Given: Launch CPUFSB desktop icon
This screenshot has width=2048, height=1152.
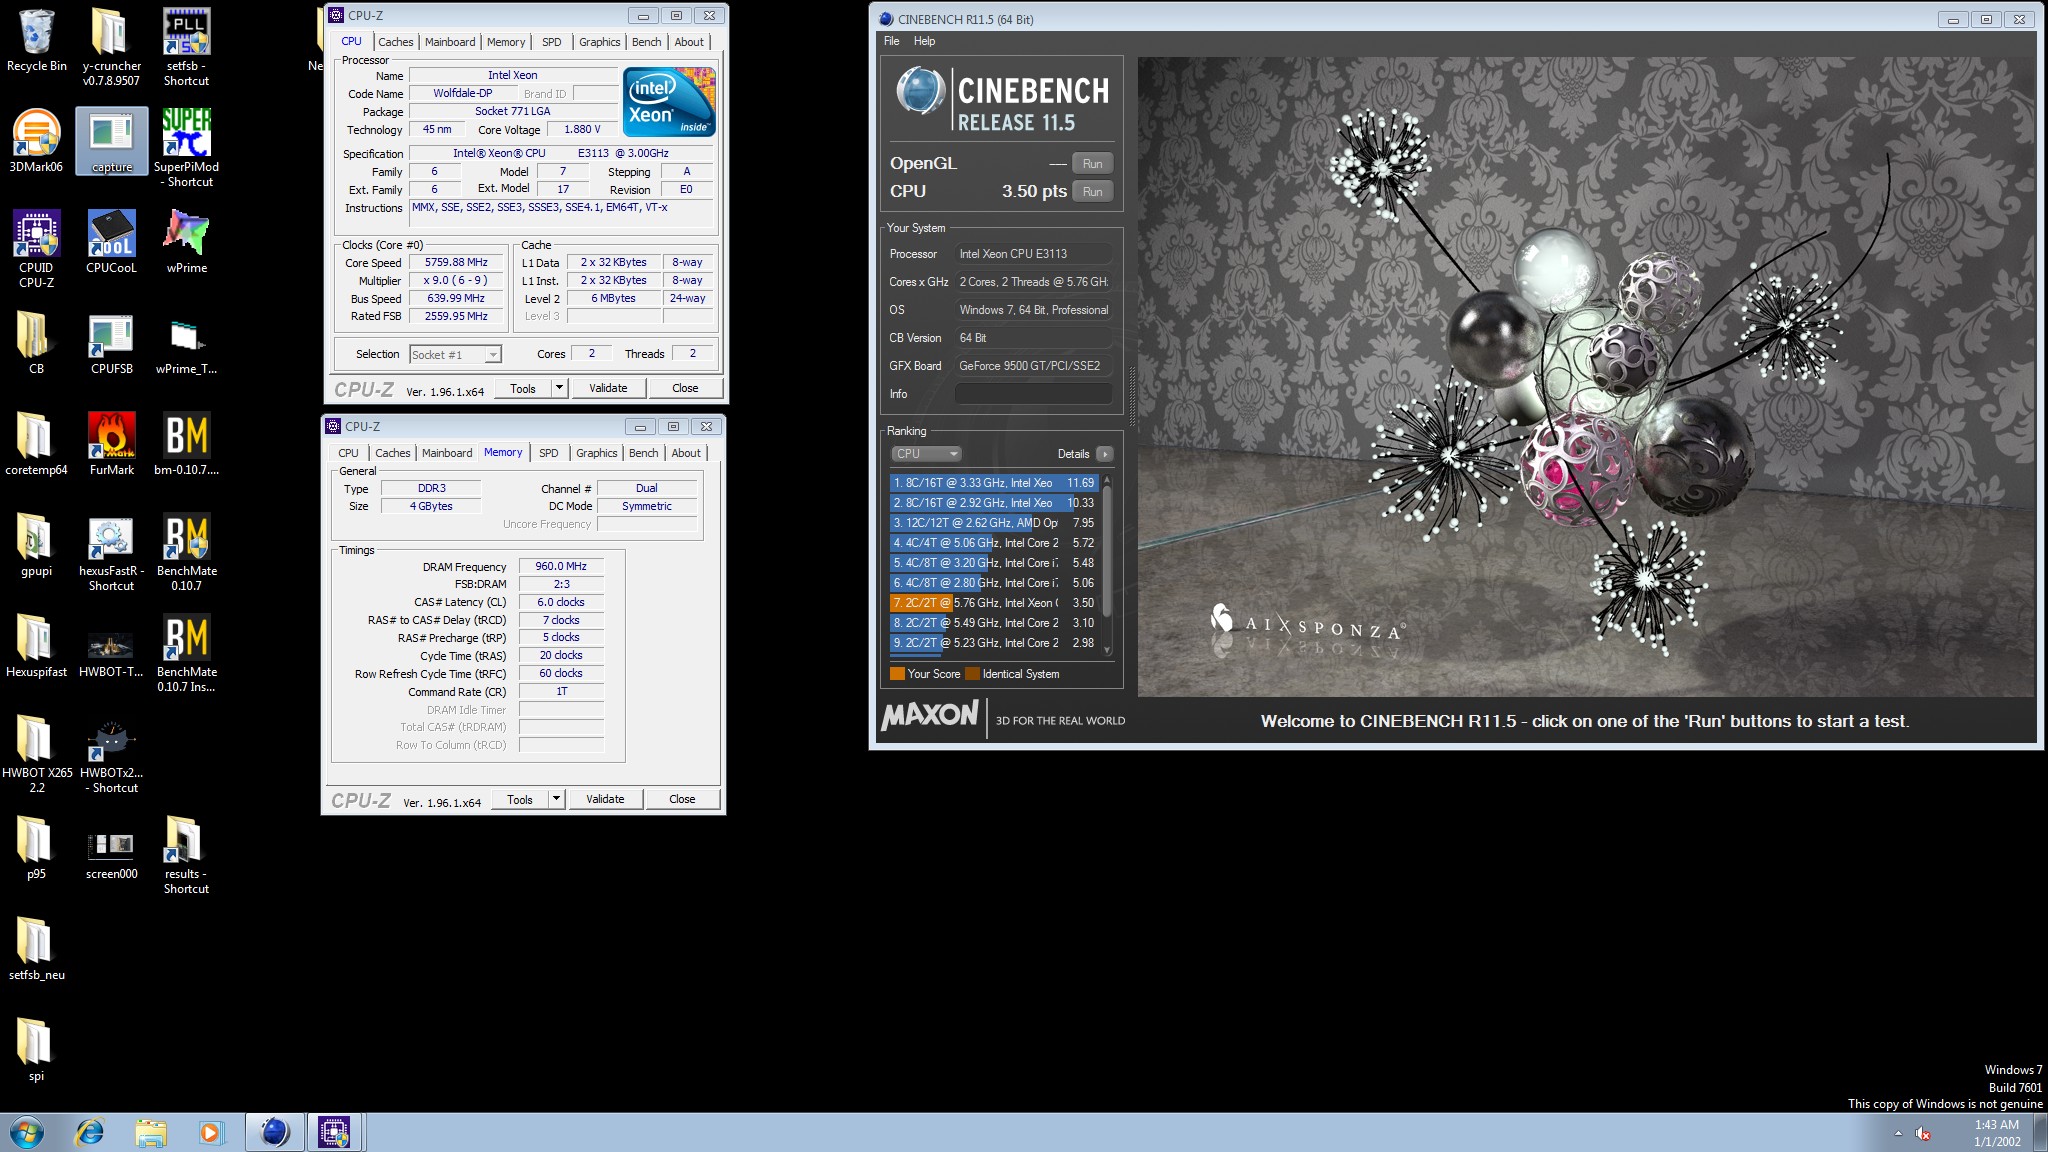Looking at the screenshot, I should tap(111, 342).
